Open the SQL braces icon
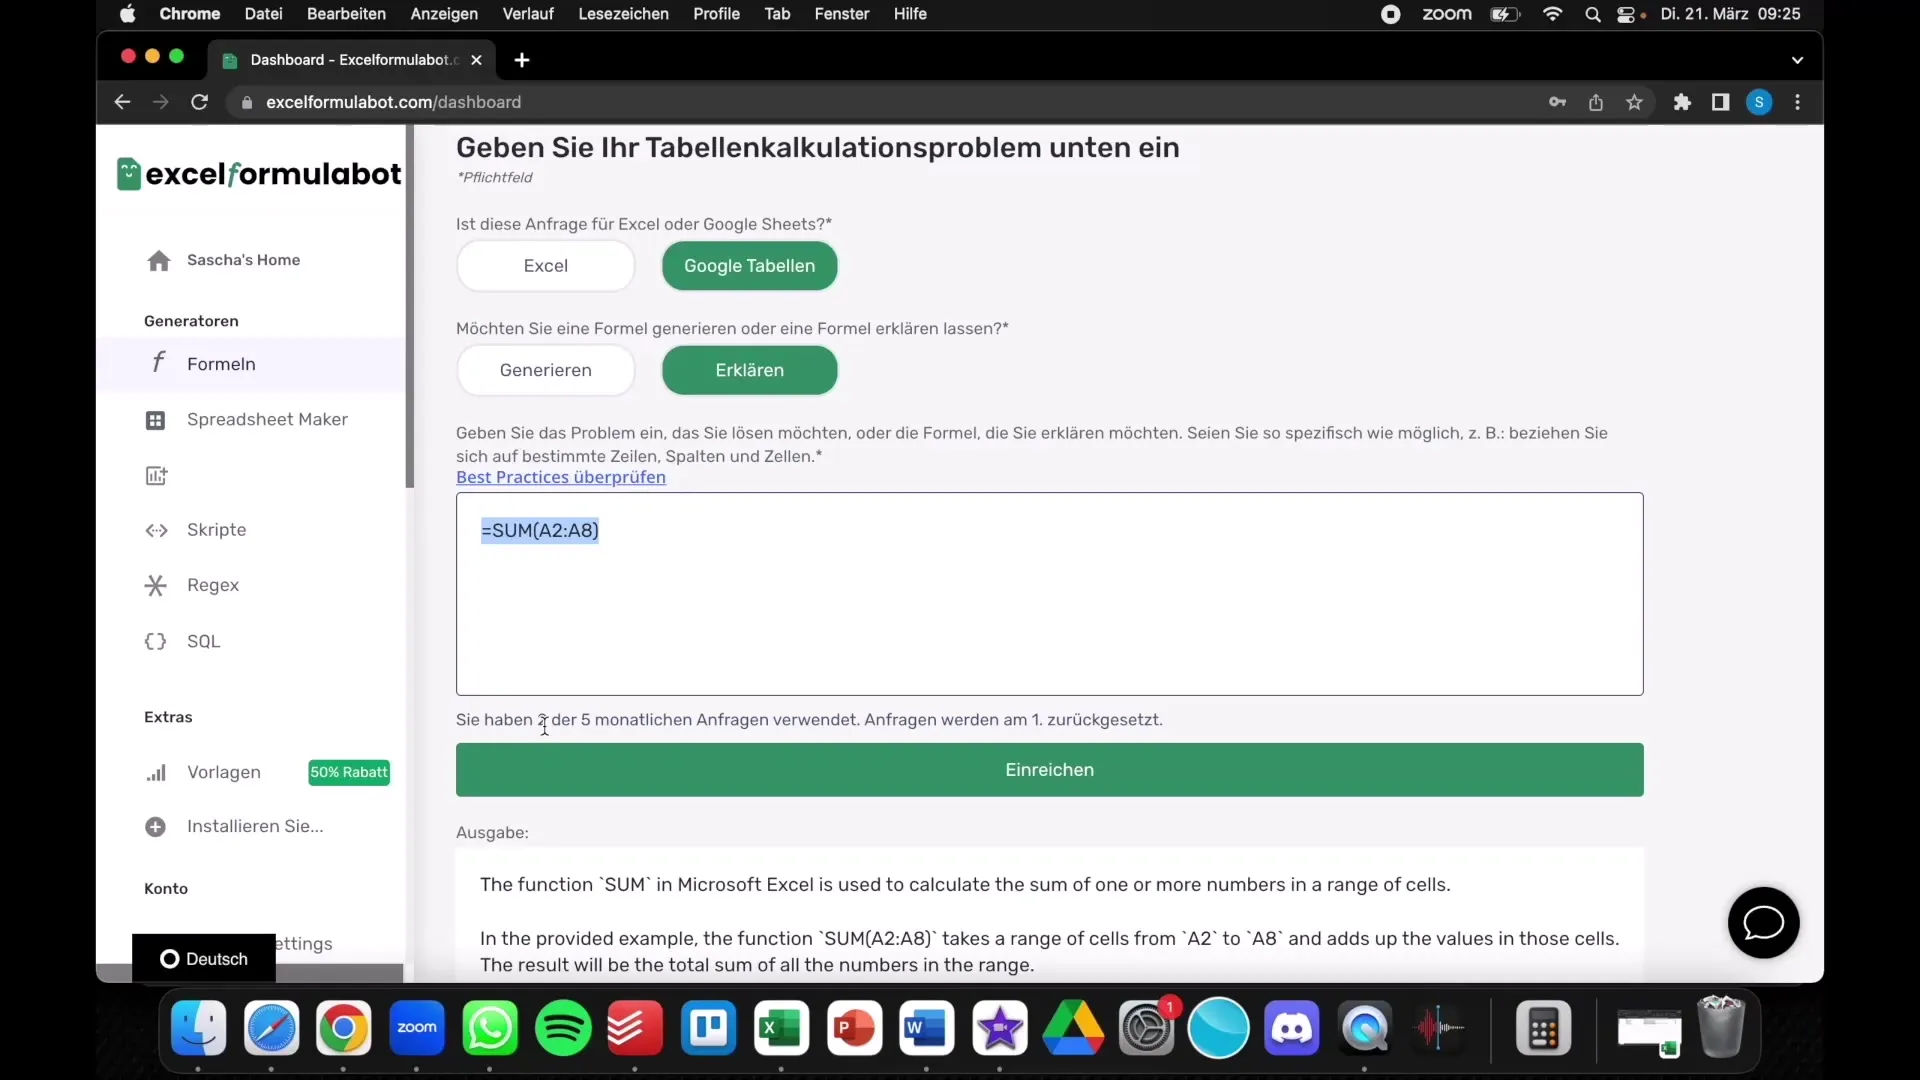This screenshot has height=1080, width=1920. click(155, 641)
